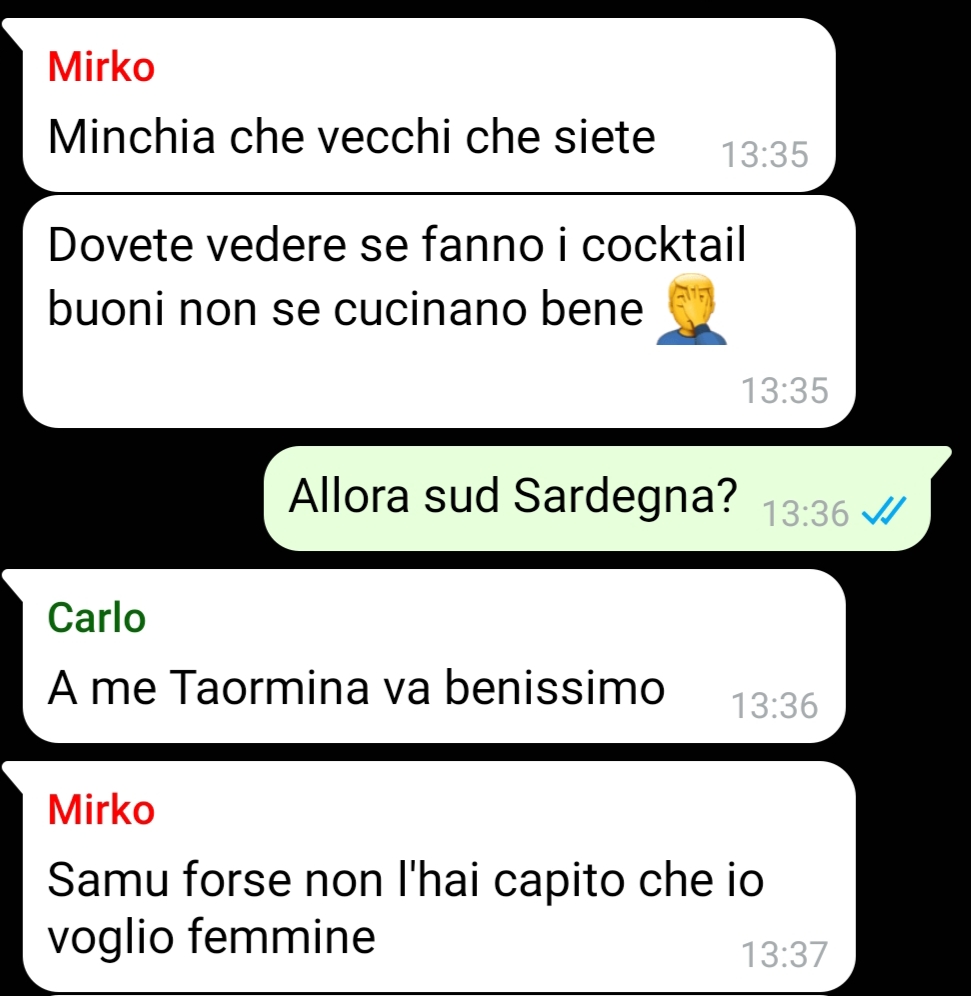Click the word 'femmine' in the last message
Screen dimensions: 971x996
(281, 936)
